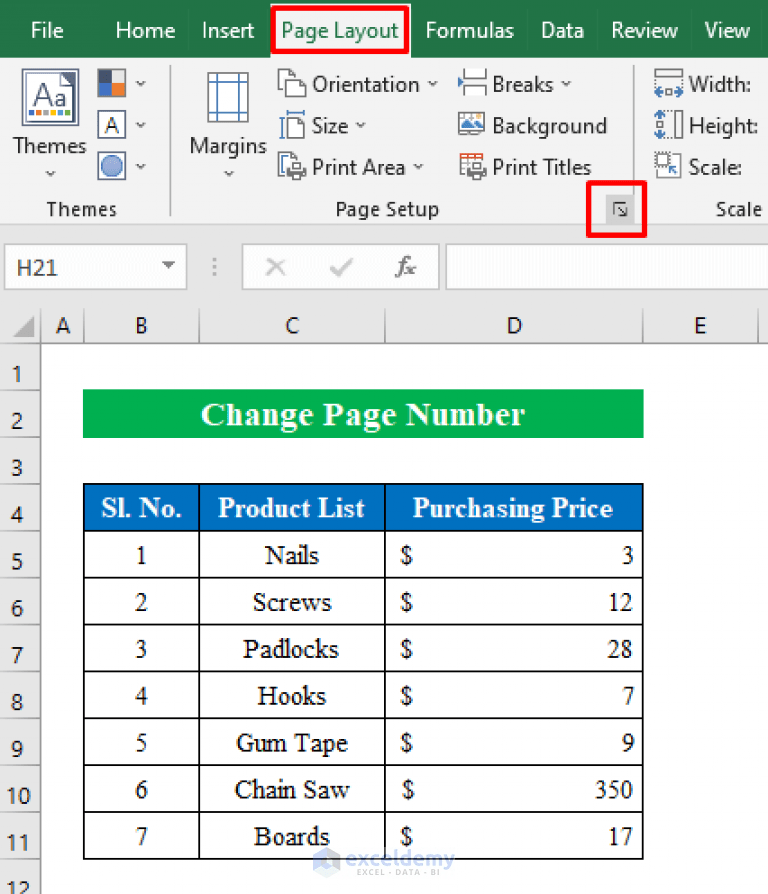The height and width of the screenshot is (894, 768).
Task: Expand the theme Fonts dropdown arrow
Action: point(141,125)
